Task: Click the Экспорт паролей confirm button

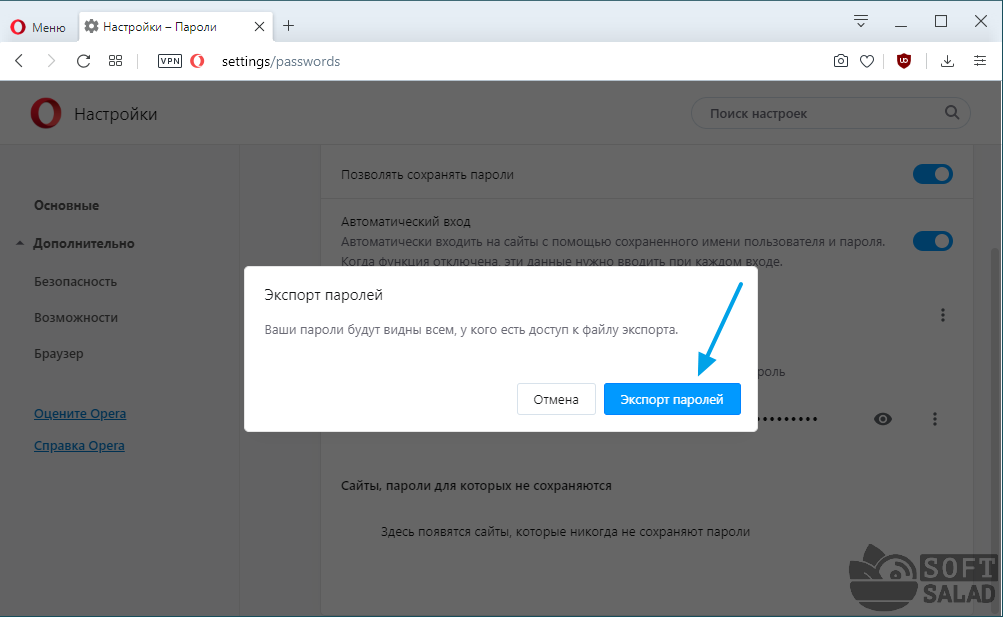Action: [x=672, y=399]
